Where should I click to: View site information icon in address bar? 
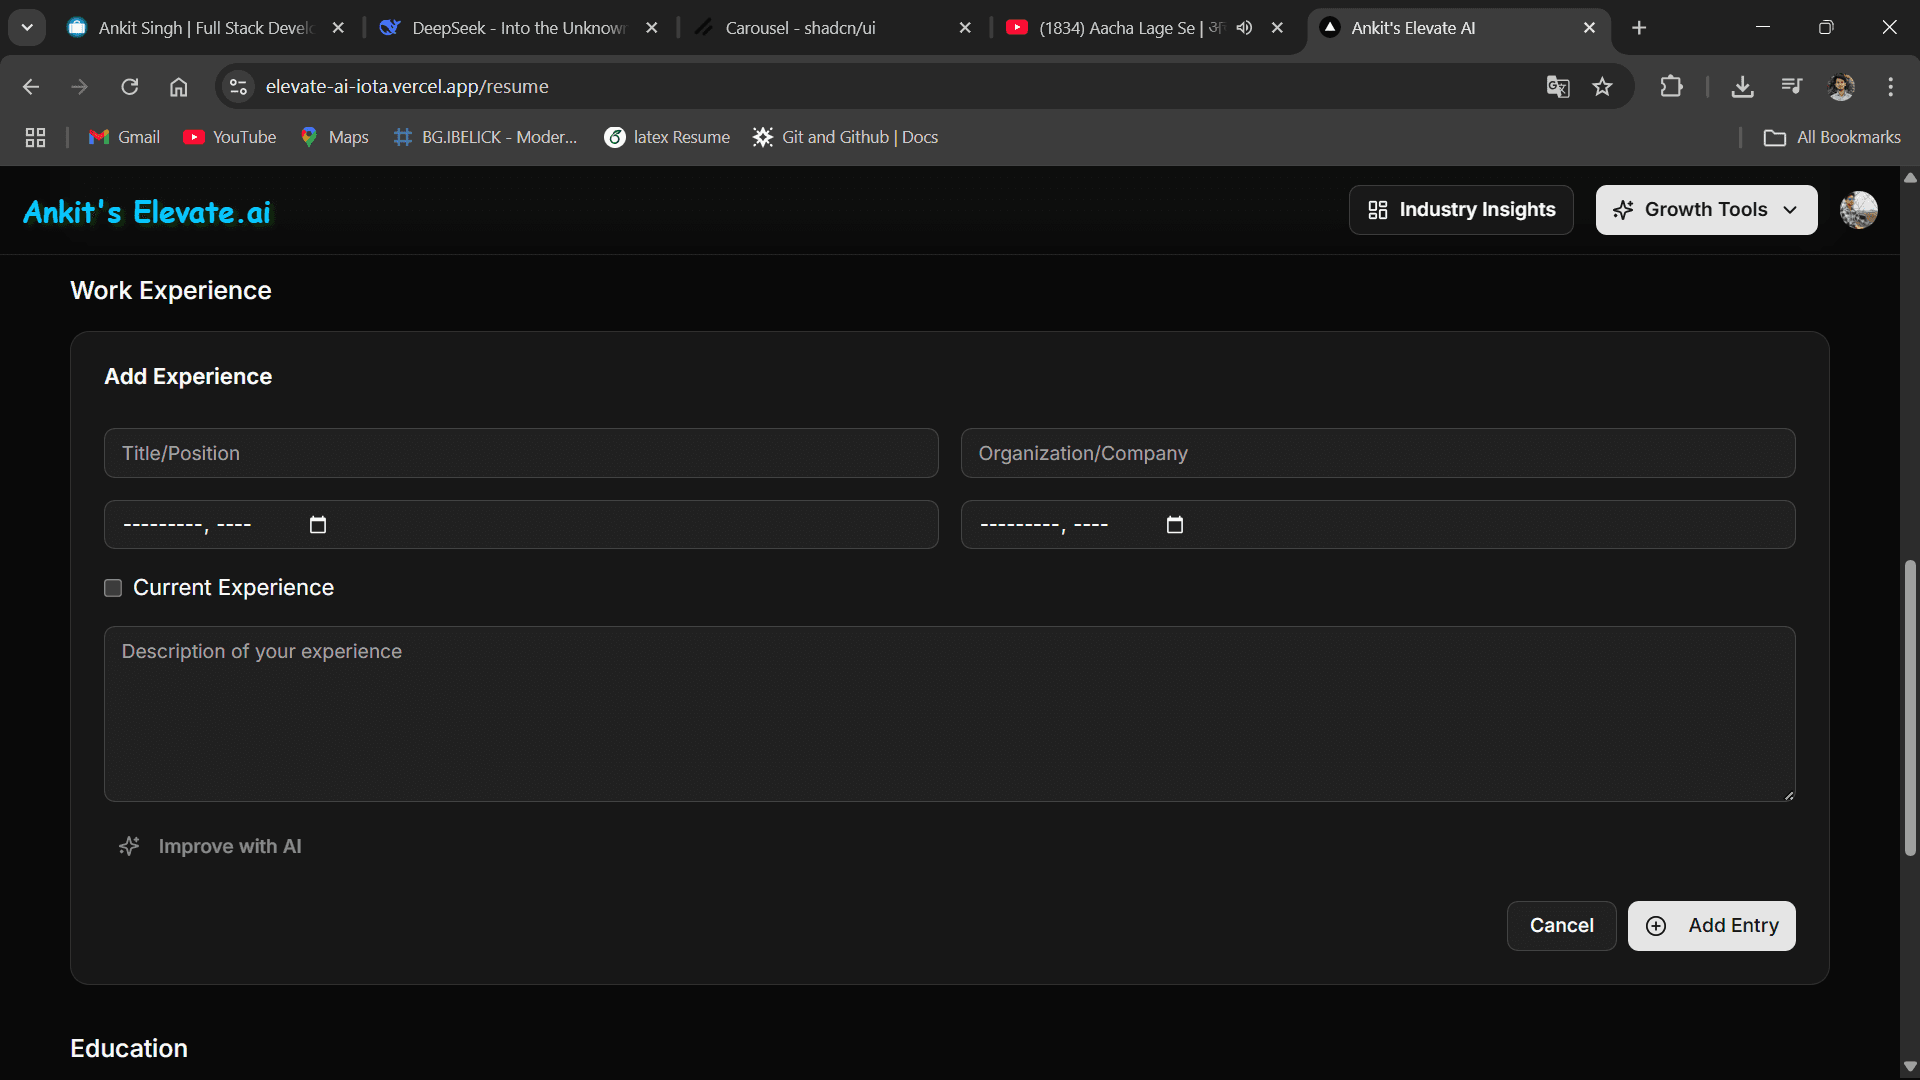[238, 87]
